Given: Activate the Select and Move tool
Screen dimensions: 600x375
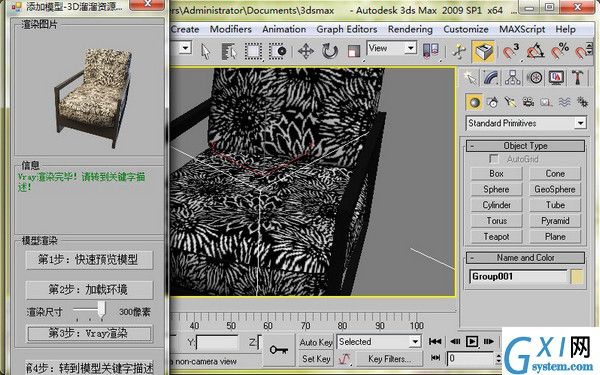Looking at the screenshot, I should (306, 51).
